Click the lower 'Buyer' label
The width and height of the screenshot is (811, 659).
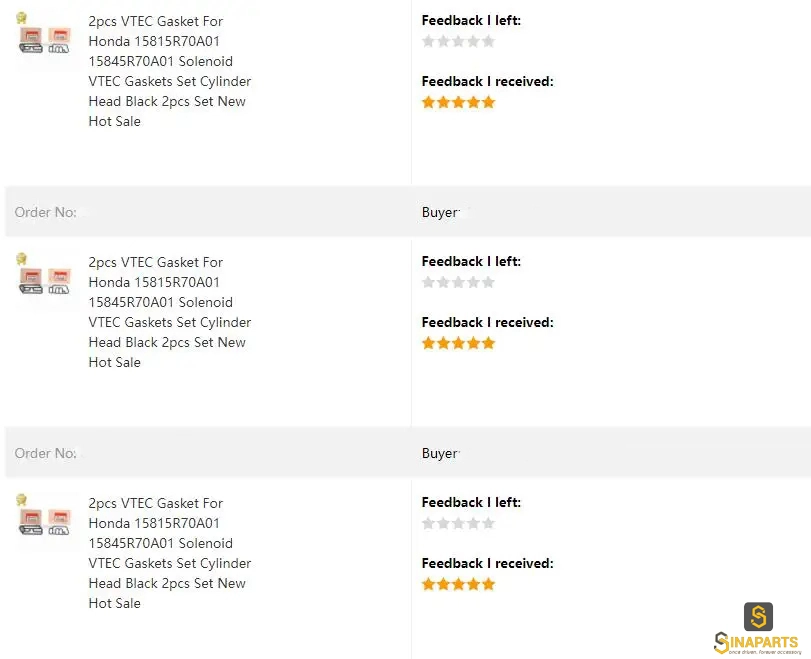440,454
